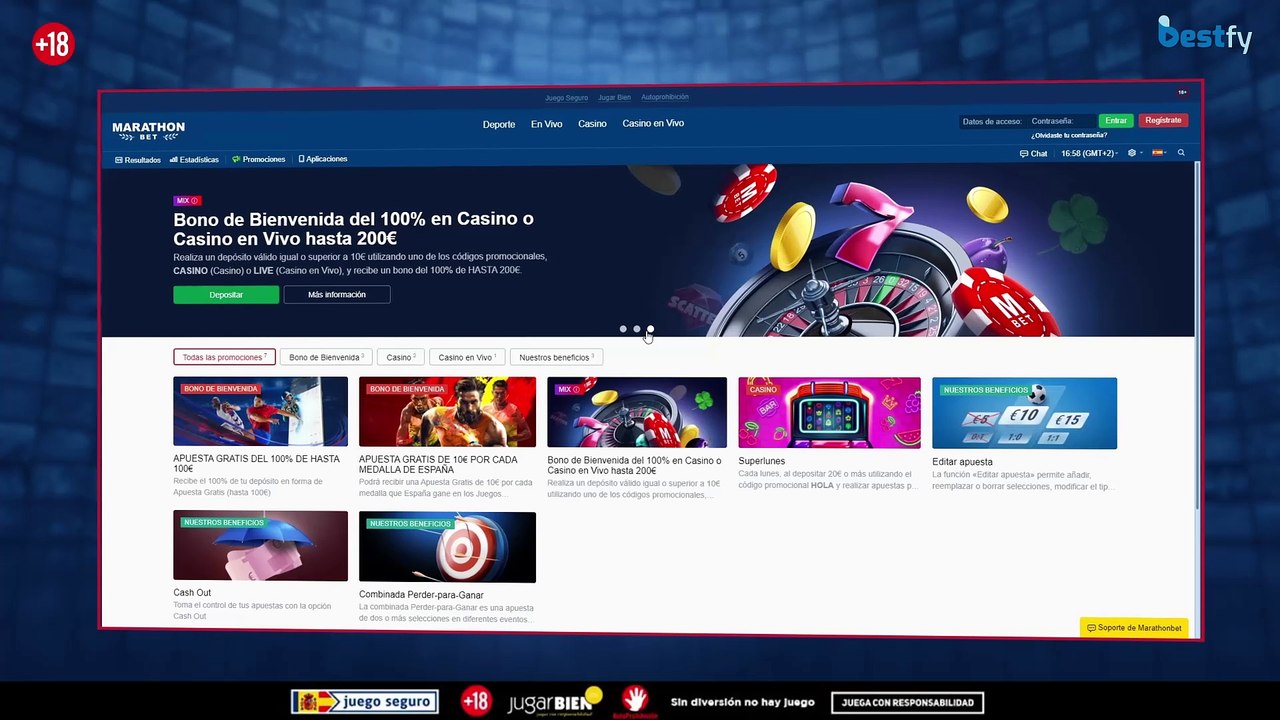
Task: Click the bestfy logo in the corner
Action: (x=1205, y=34)
